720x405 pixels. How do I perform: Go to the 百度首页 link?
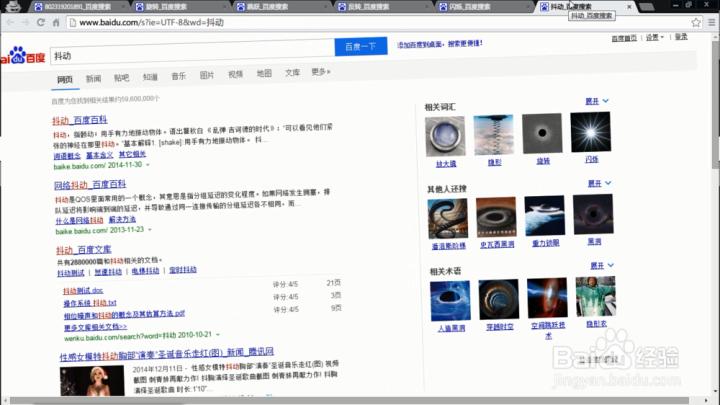tap(624, 38)
